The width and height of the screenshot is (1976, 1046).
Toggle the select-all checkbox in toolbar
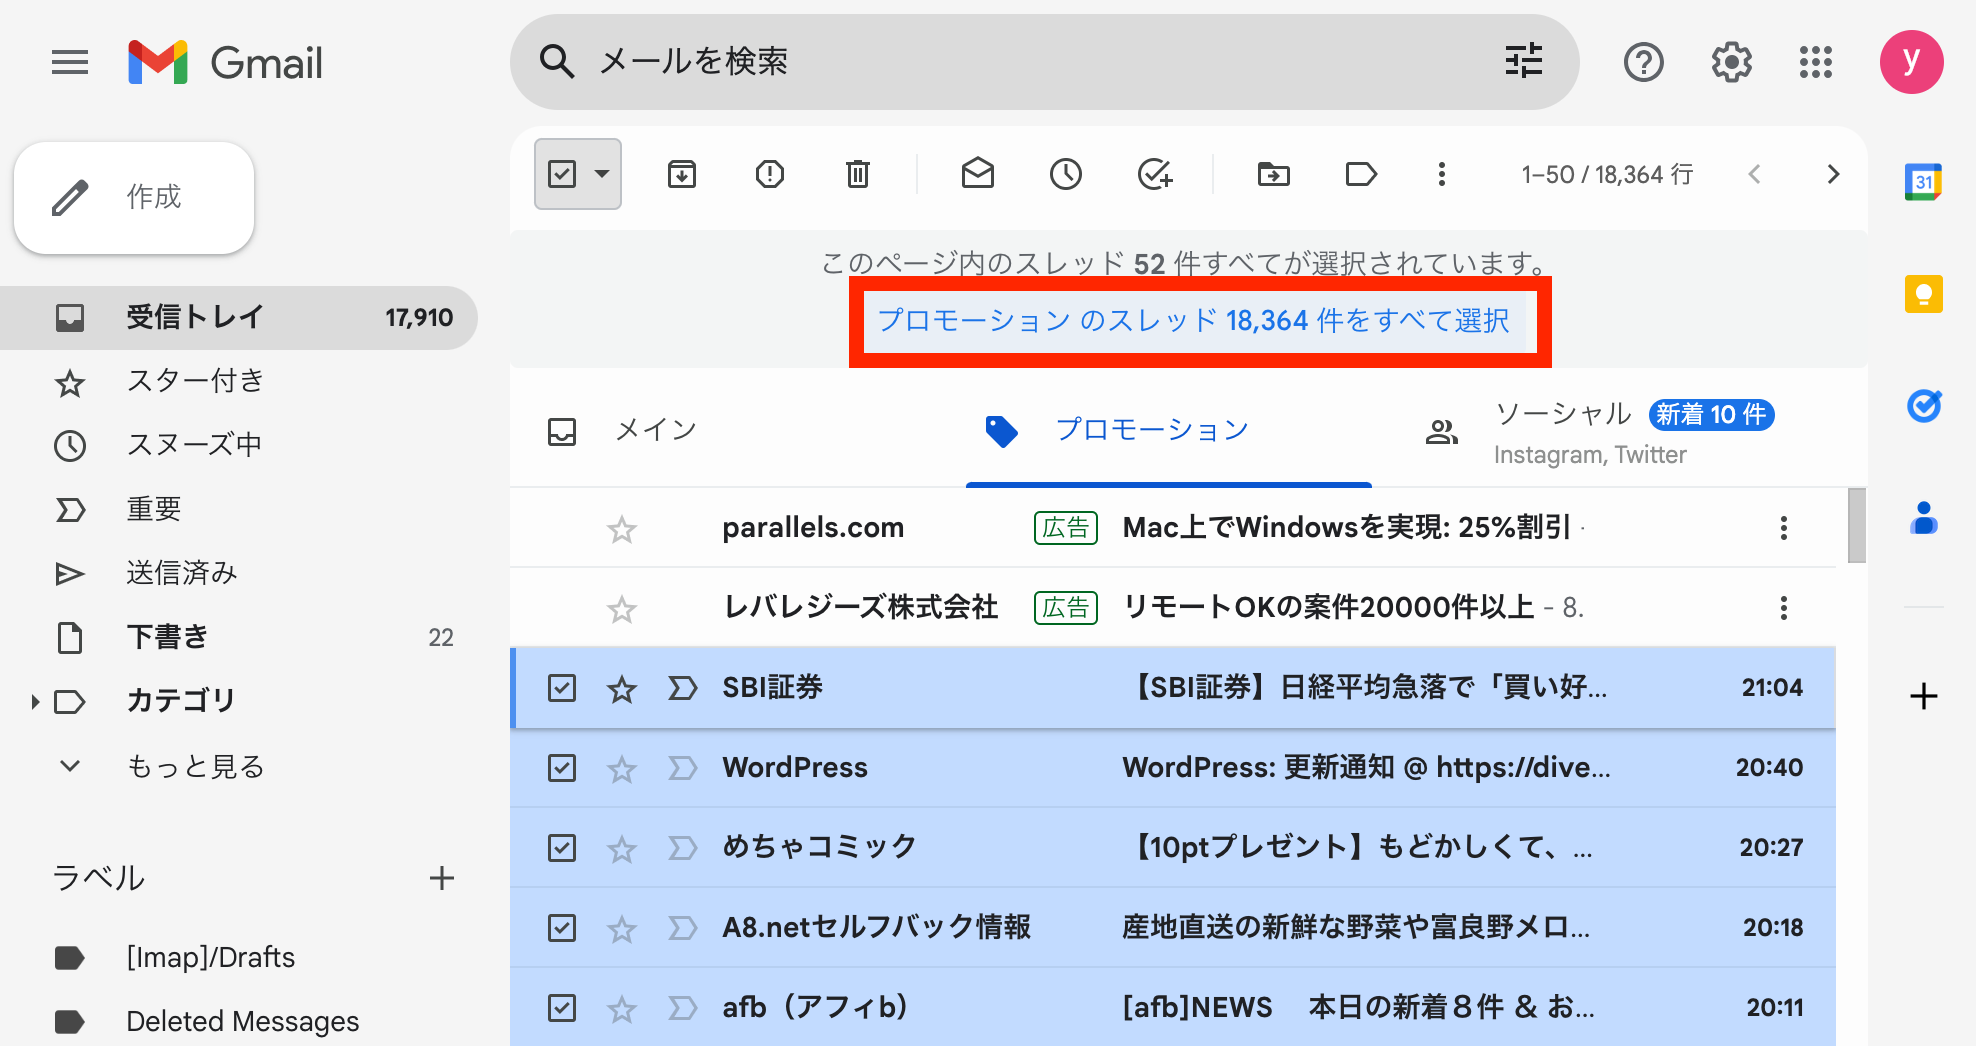pos(562,174)
